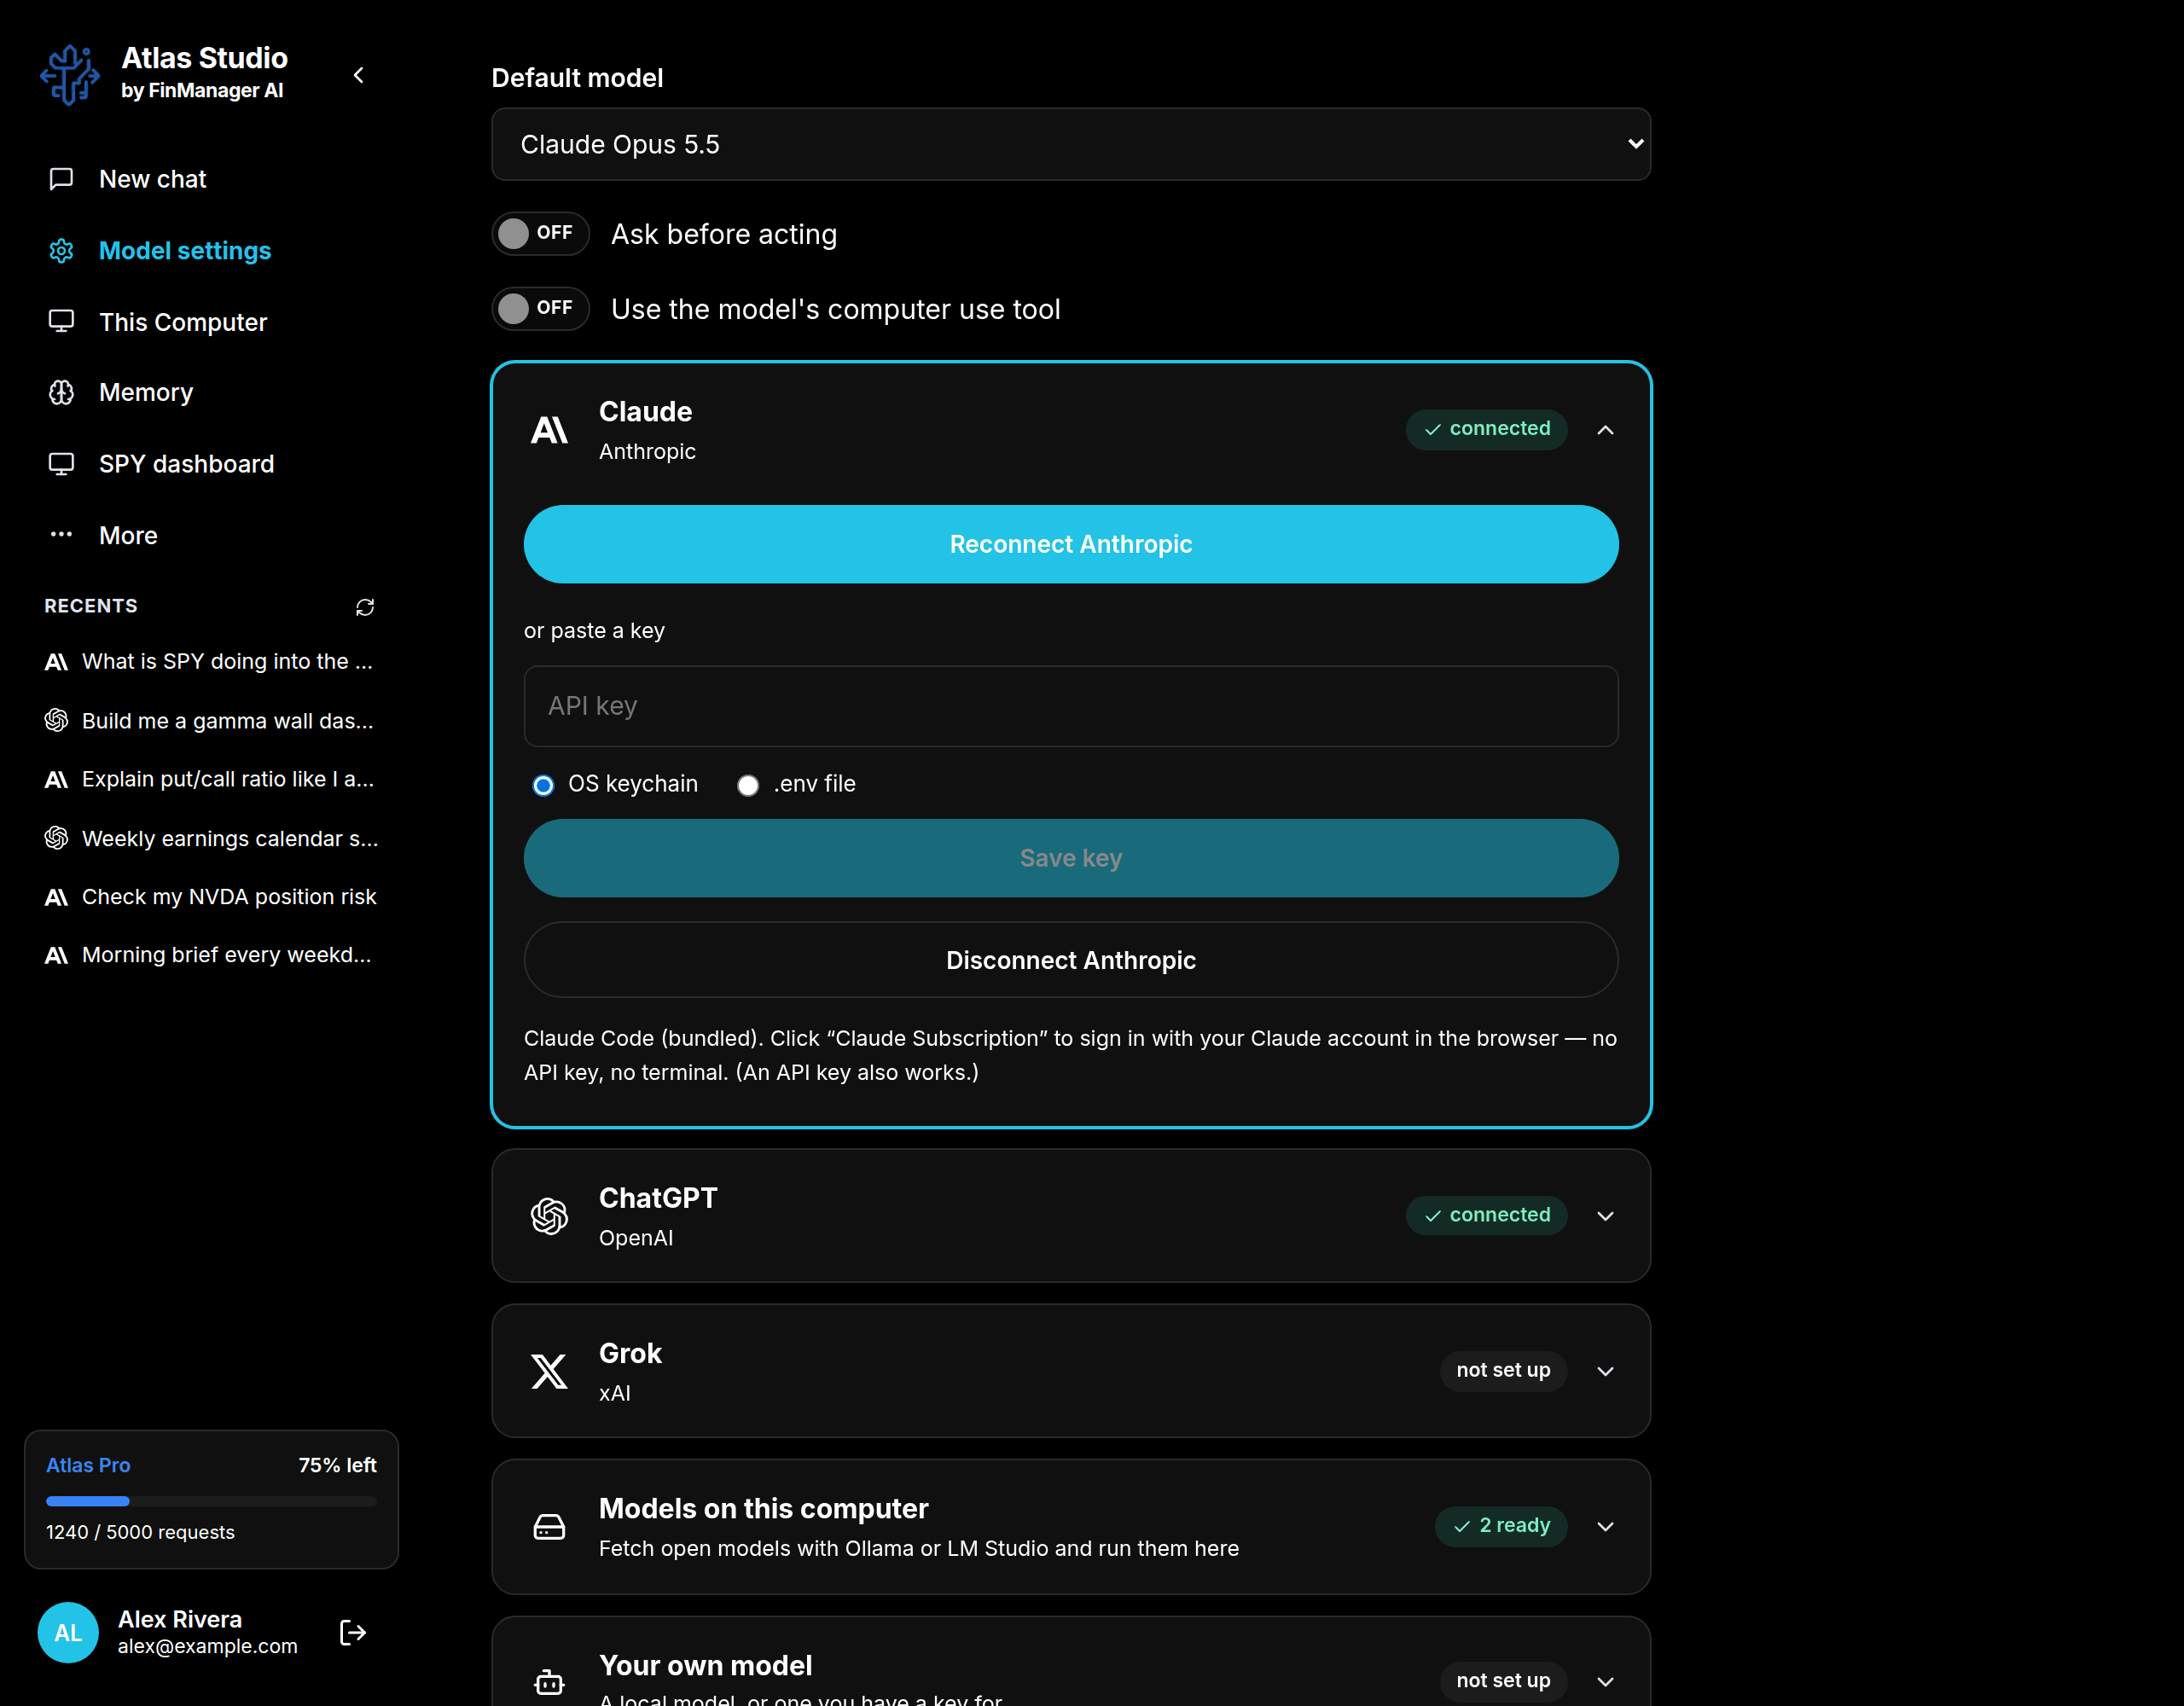Click into the API key input field
The width and height of the screenshot is (2184, 1706).
coord(1070,706)
